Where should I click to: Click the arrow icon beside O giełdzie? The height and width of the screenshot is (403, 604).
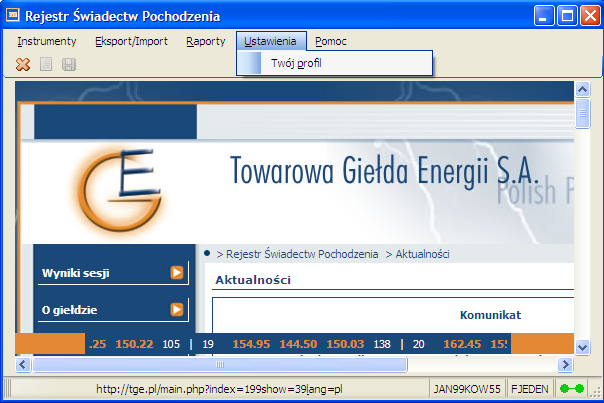pyautogui.click(x=177, y=309)
